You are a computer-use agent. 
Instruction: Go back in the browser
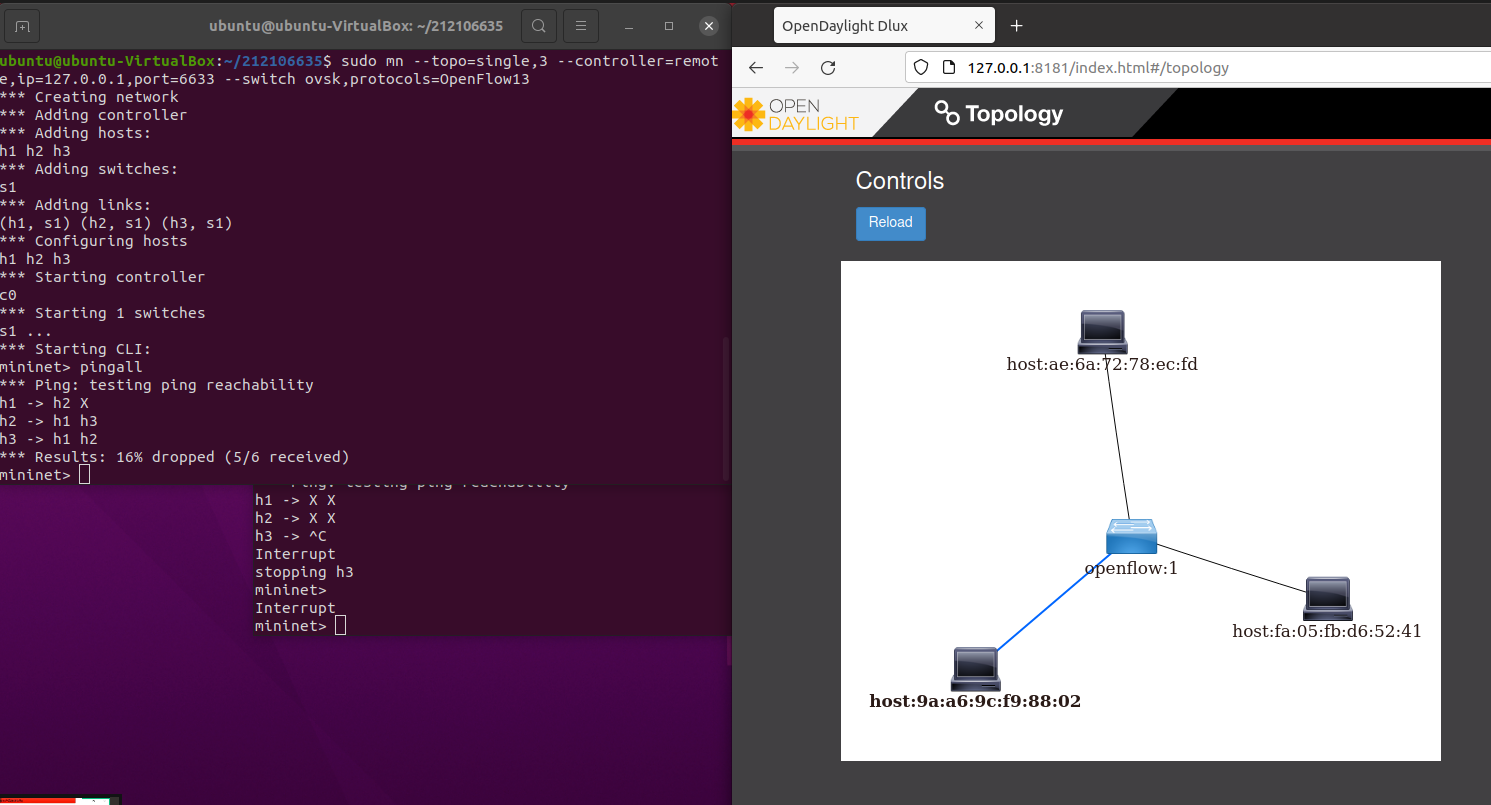[757, 68]
